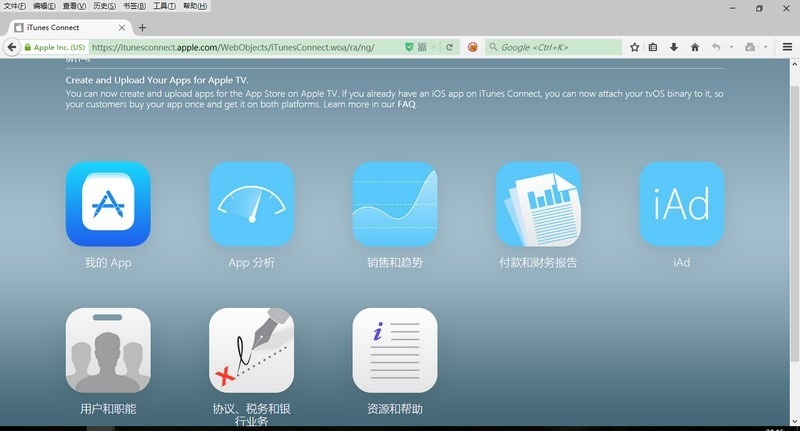
Task: Click the bookmark star icon
Action: 634,47
